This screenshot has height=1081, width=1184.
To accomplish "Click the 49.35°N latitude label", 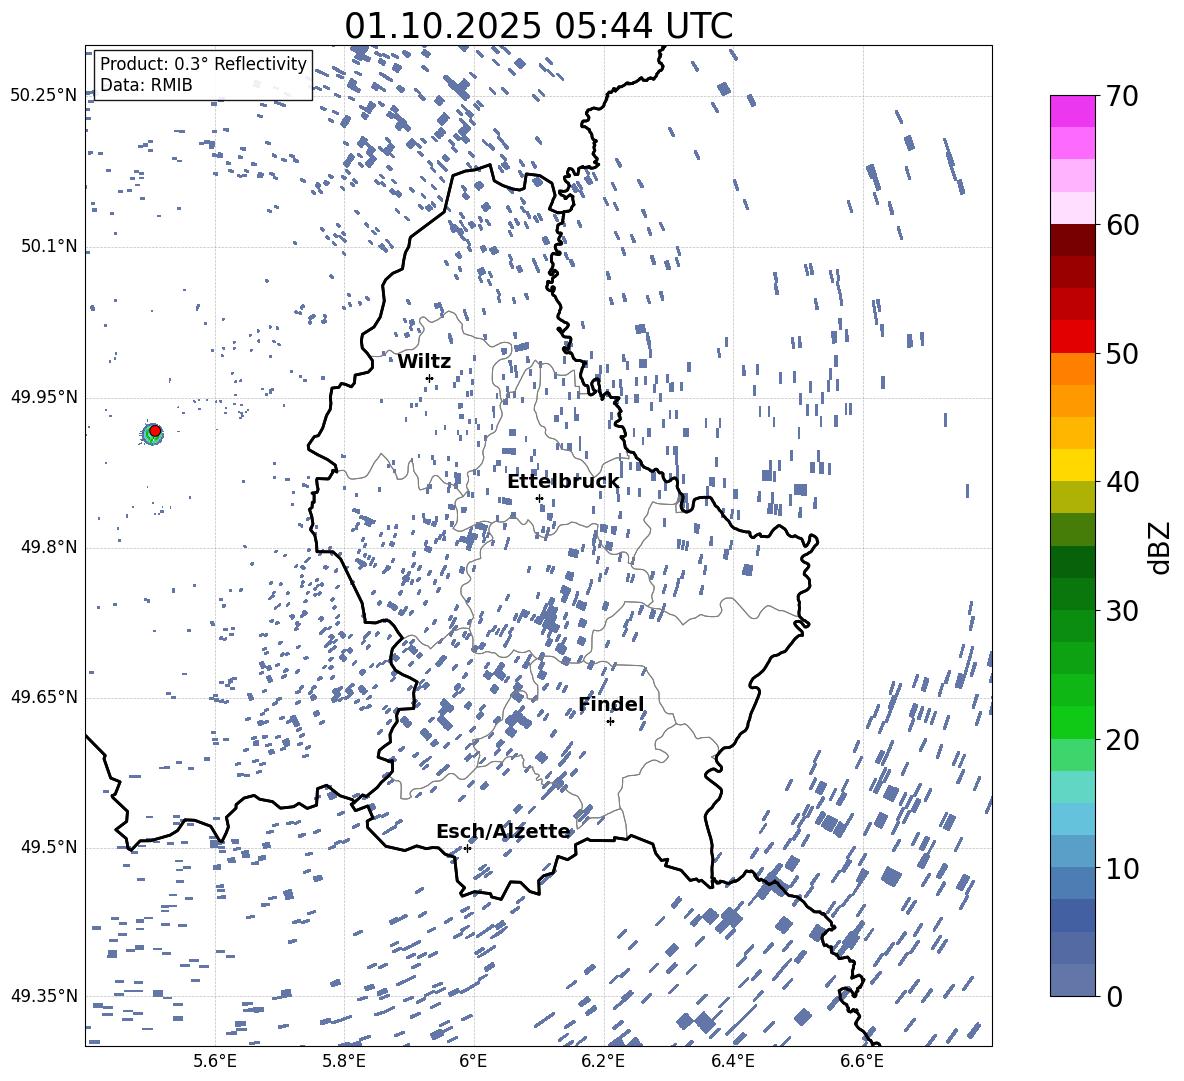I will 44,996.
